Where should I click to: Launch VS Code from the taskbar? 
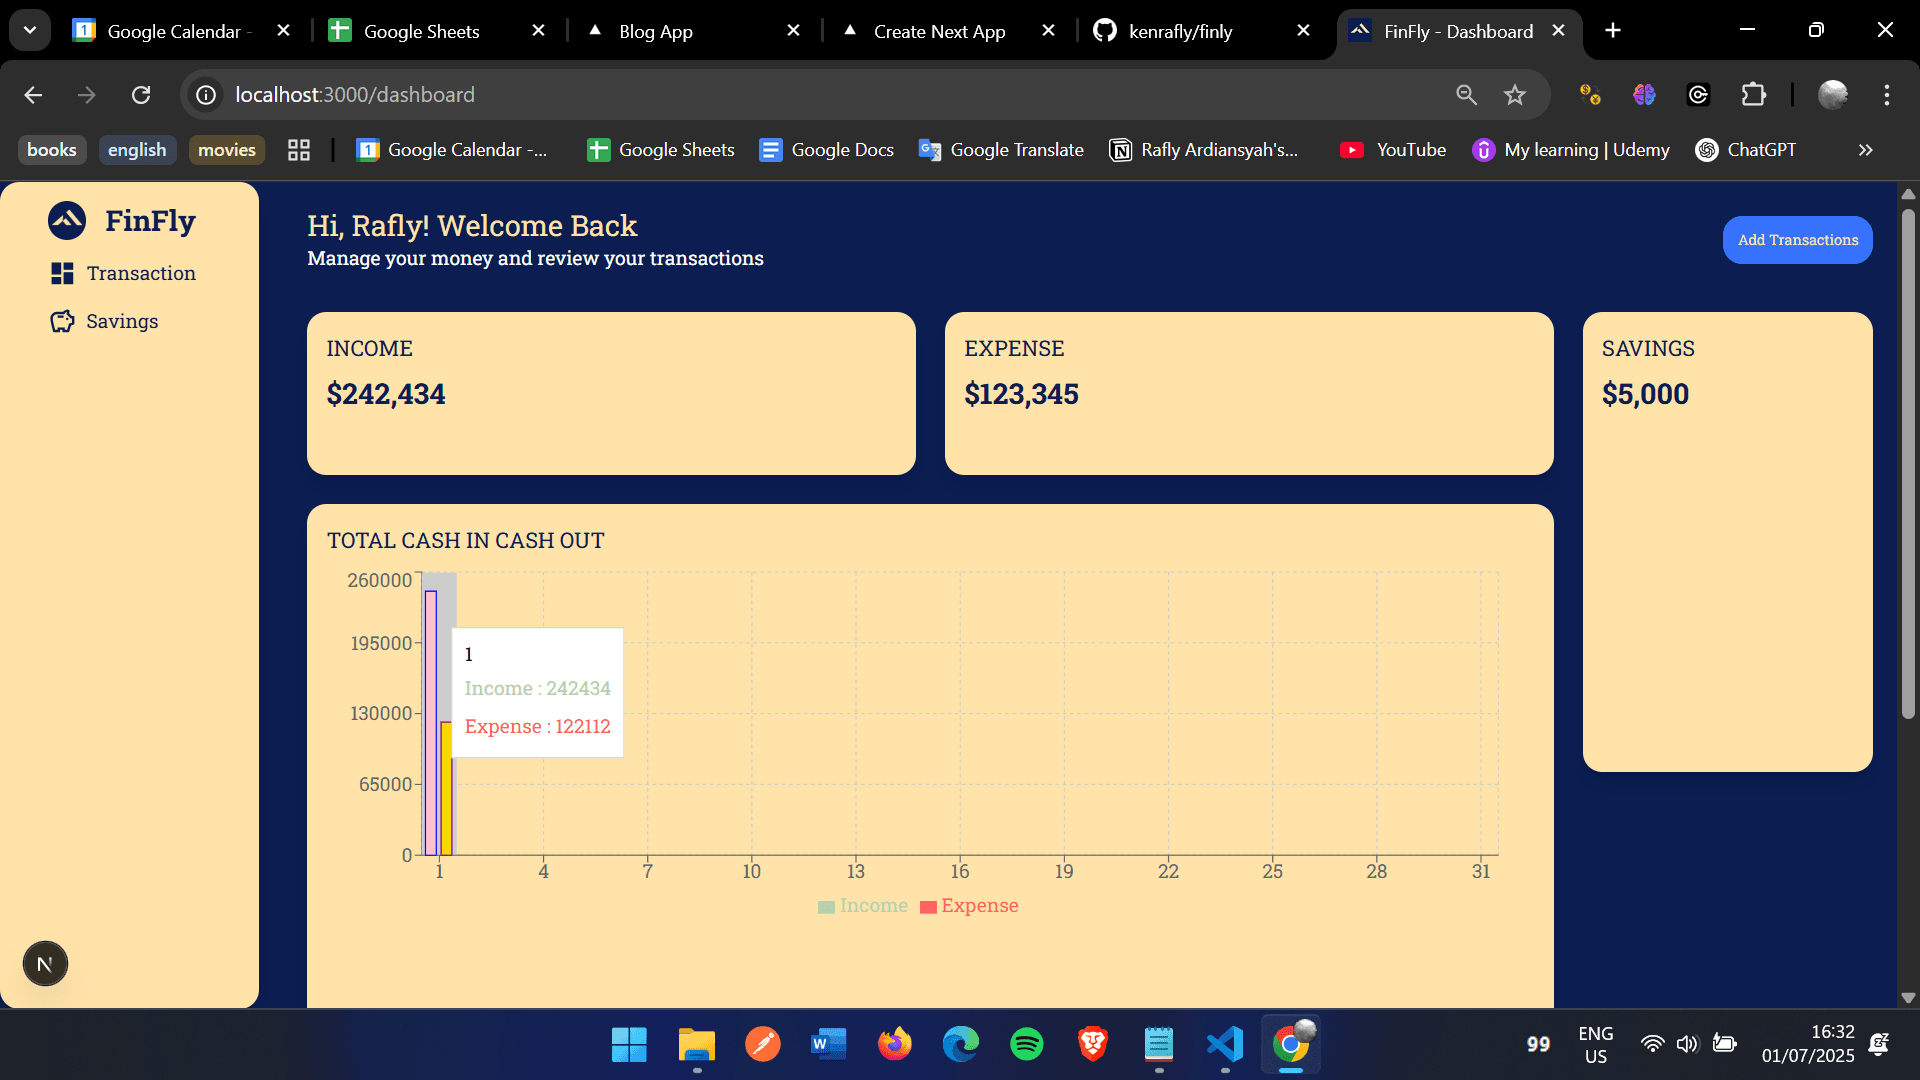pyautogui.click(x=1224, y=1043)
